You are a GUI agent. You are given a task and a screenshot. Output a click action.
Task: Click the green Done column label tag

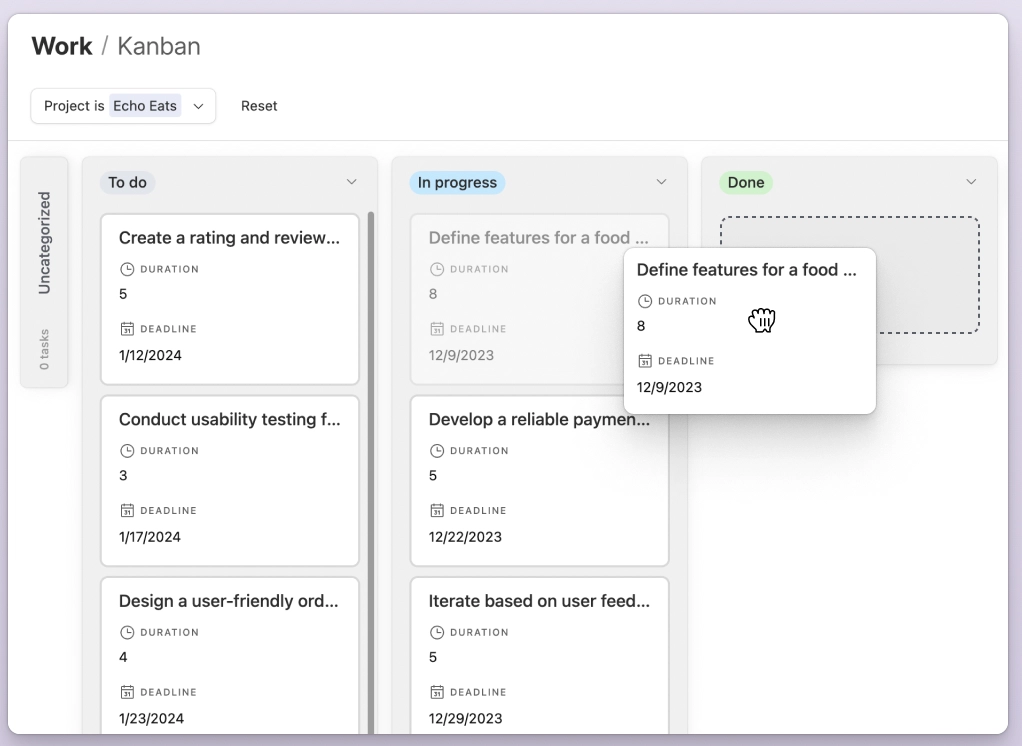coord(746,183)
